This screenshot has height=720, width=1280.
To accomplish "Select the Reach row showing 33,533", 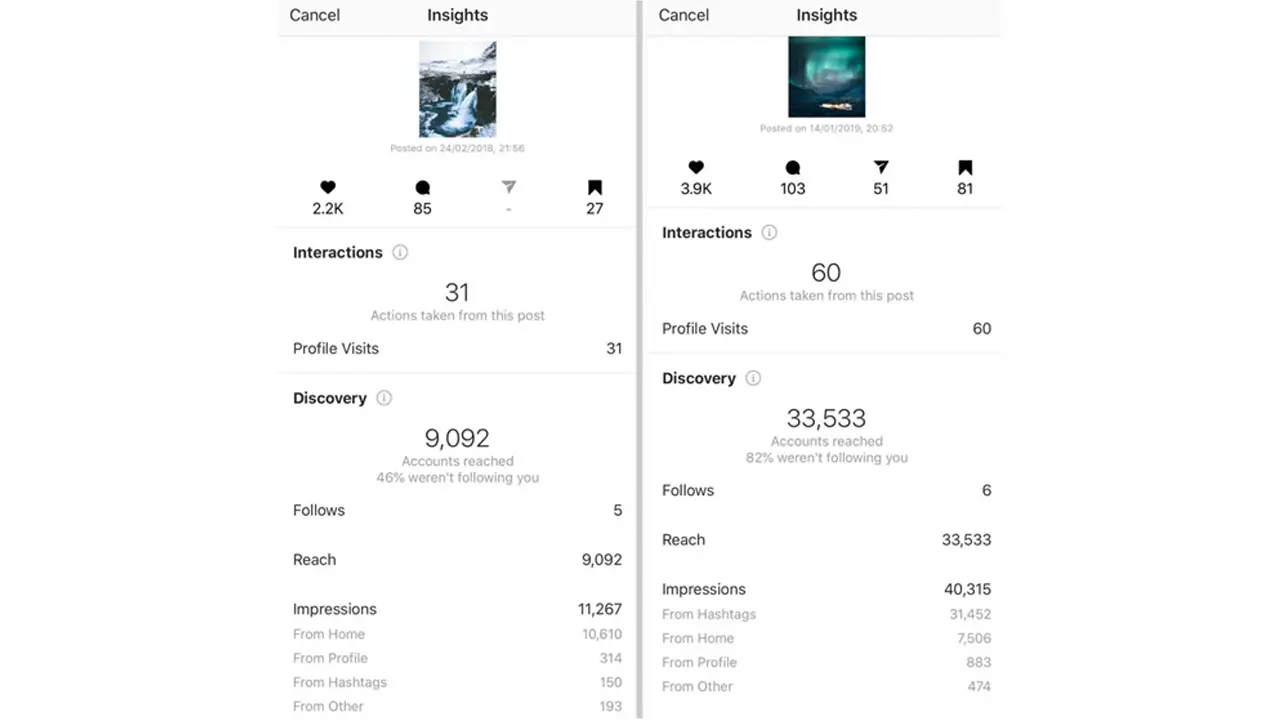I will [x=826, y=539].
